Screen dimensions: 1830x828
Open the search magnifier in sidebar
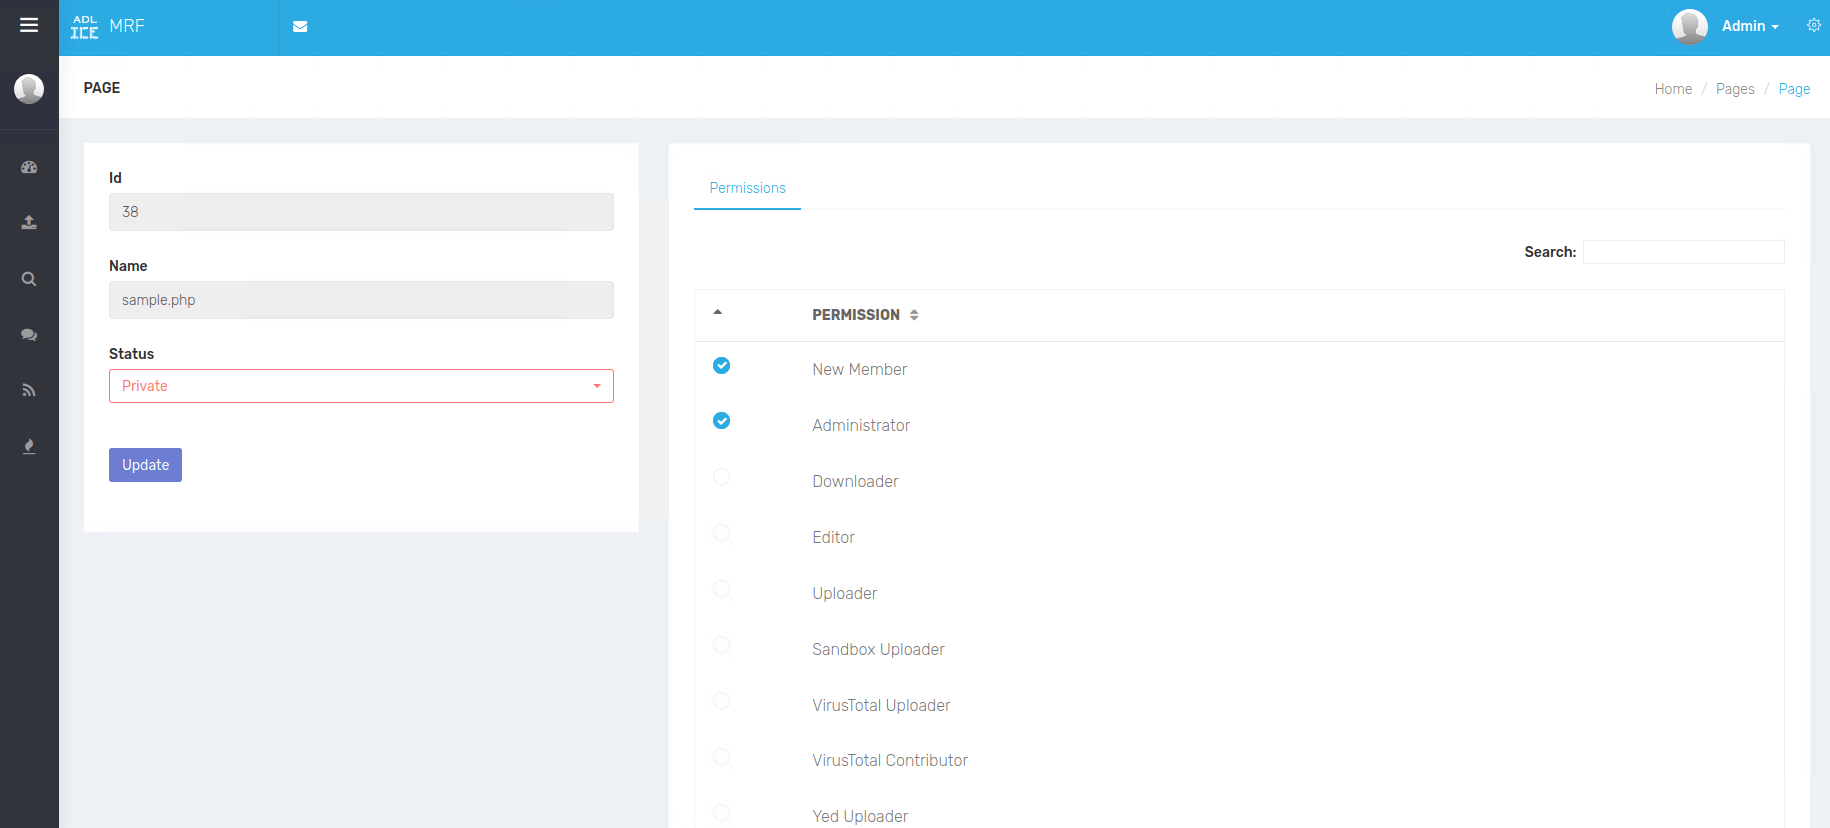(29, 279)
